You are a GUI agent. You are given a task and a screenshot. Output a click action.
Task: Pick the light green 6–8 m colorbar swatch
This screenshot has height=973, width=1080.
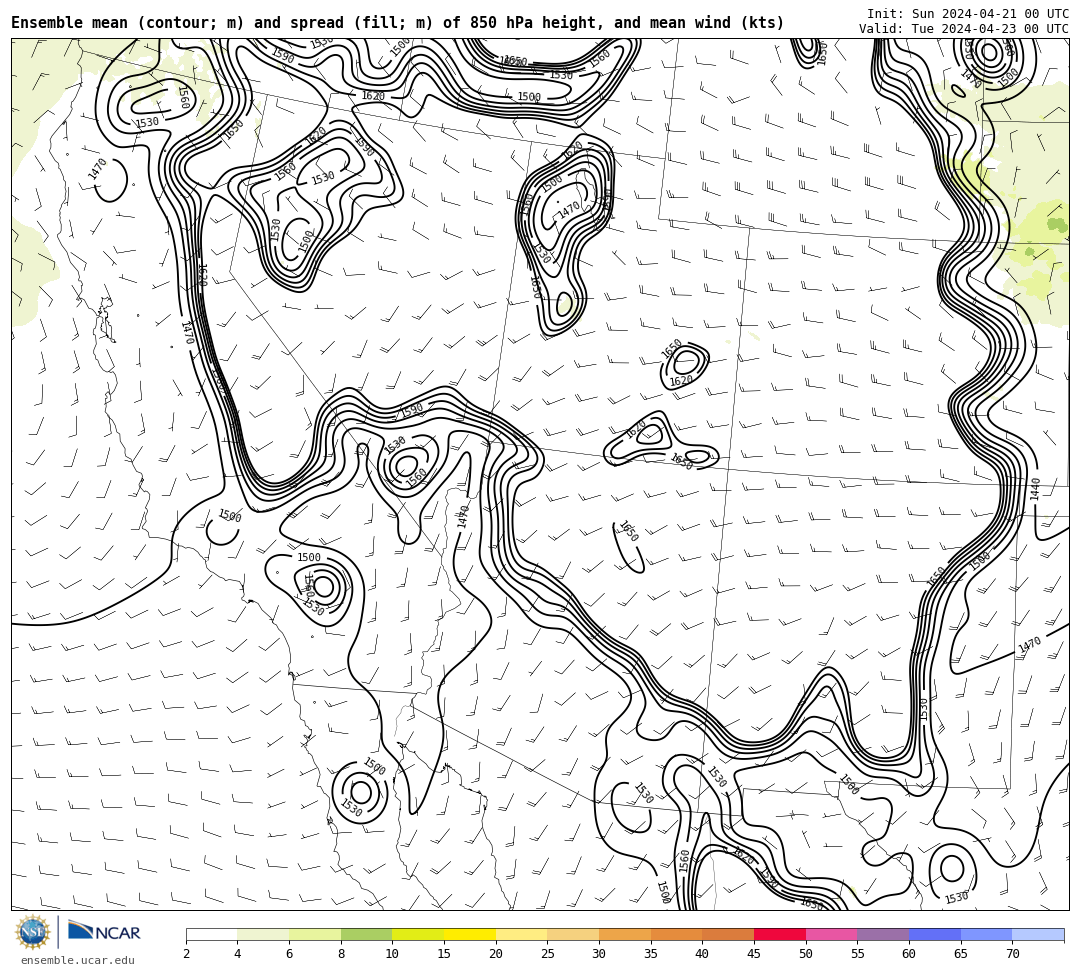click(x=315, y=934)
